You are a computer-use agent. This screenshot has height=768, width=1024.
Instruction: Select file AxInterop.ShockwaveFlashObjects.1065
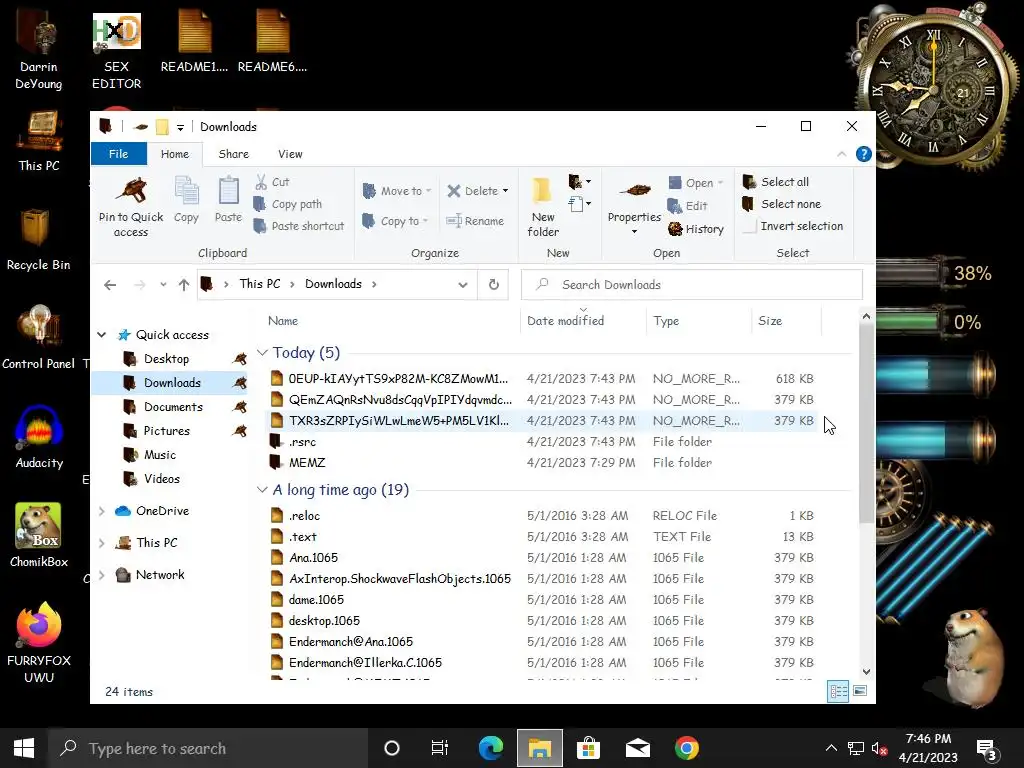pos(541,579)
